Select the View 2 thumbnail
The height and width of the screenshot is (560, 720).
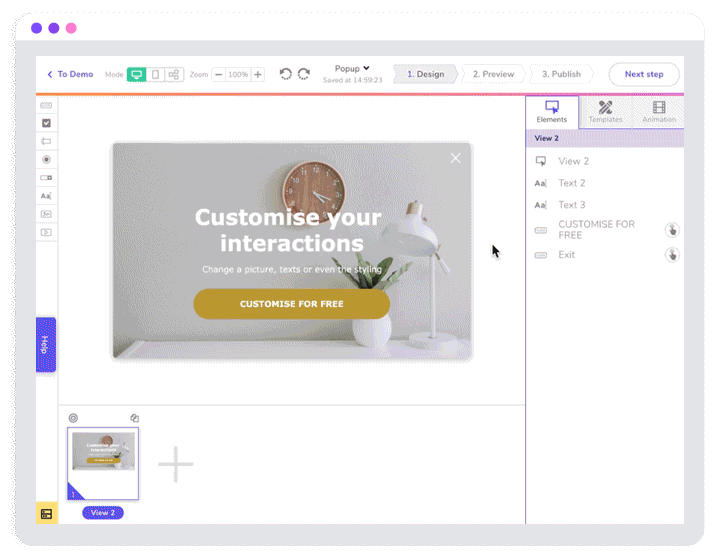[x=103, y=463]
